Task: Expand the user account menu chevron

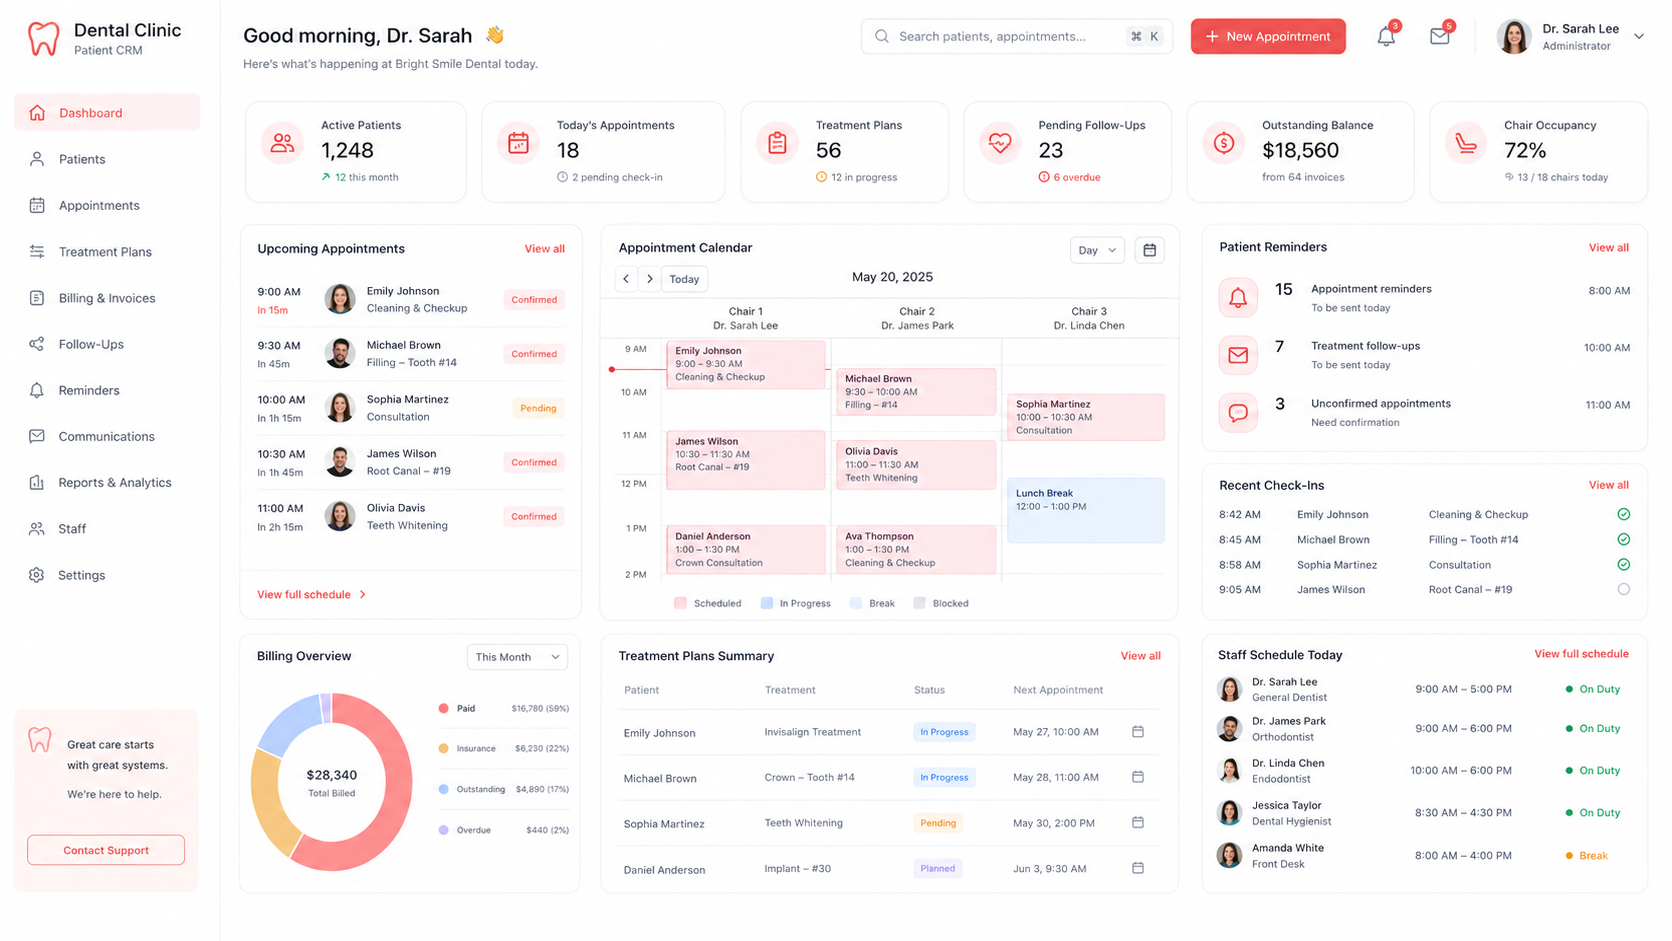Action: pos(1639,37)
